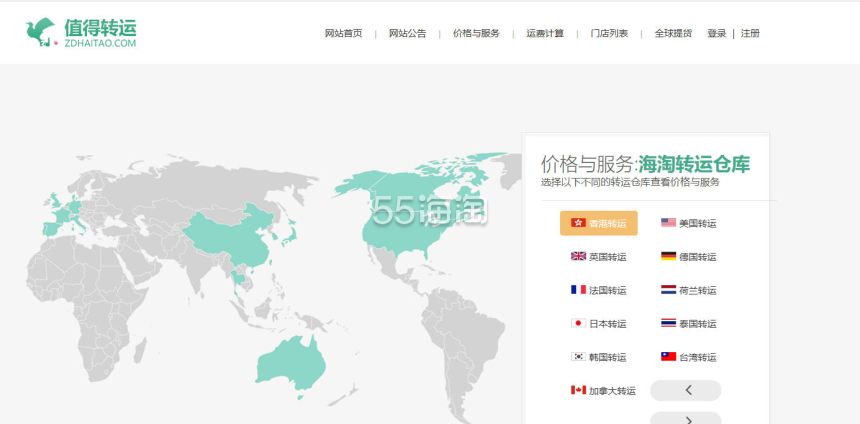
Task: Click the South Korean flag icon
Action: (578, 357)
